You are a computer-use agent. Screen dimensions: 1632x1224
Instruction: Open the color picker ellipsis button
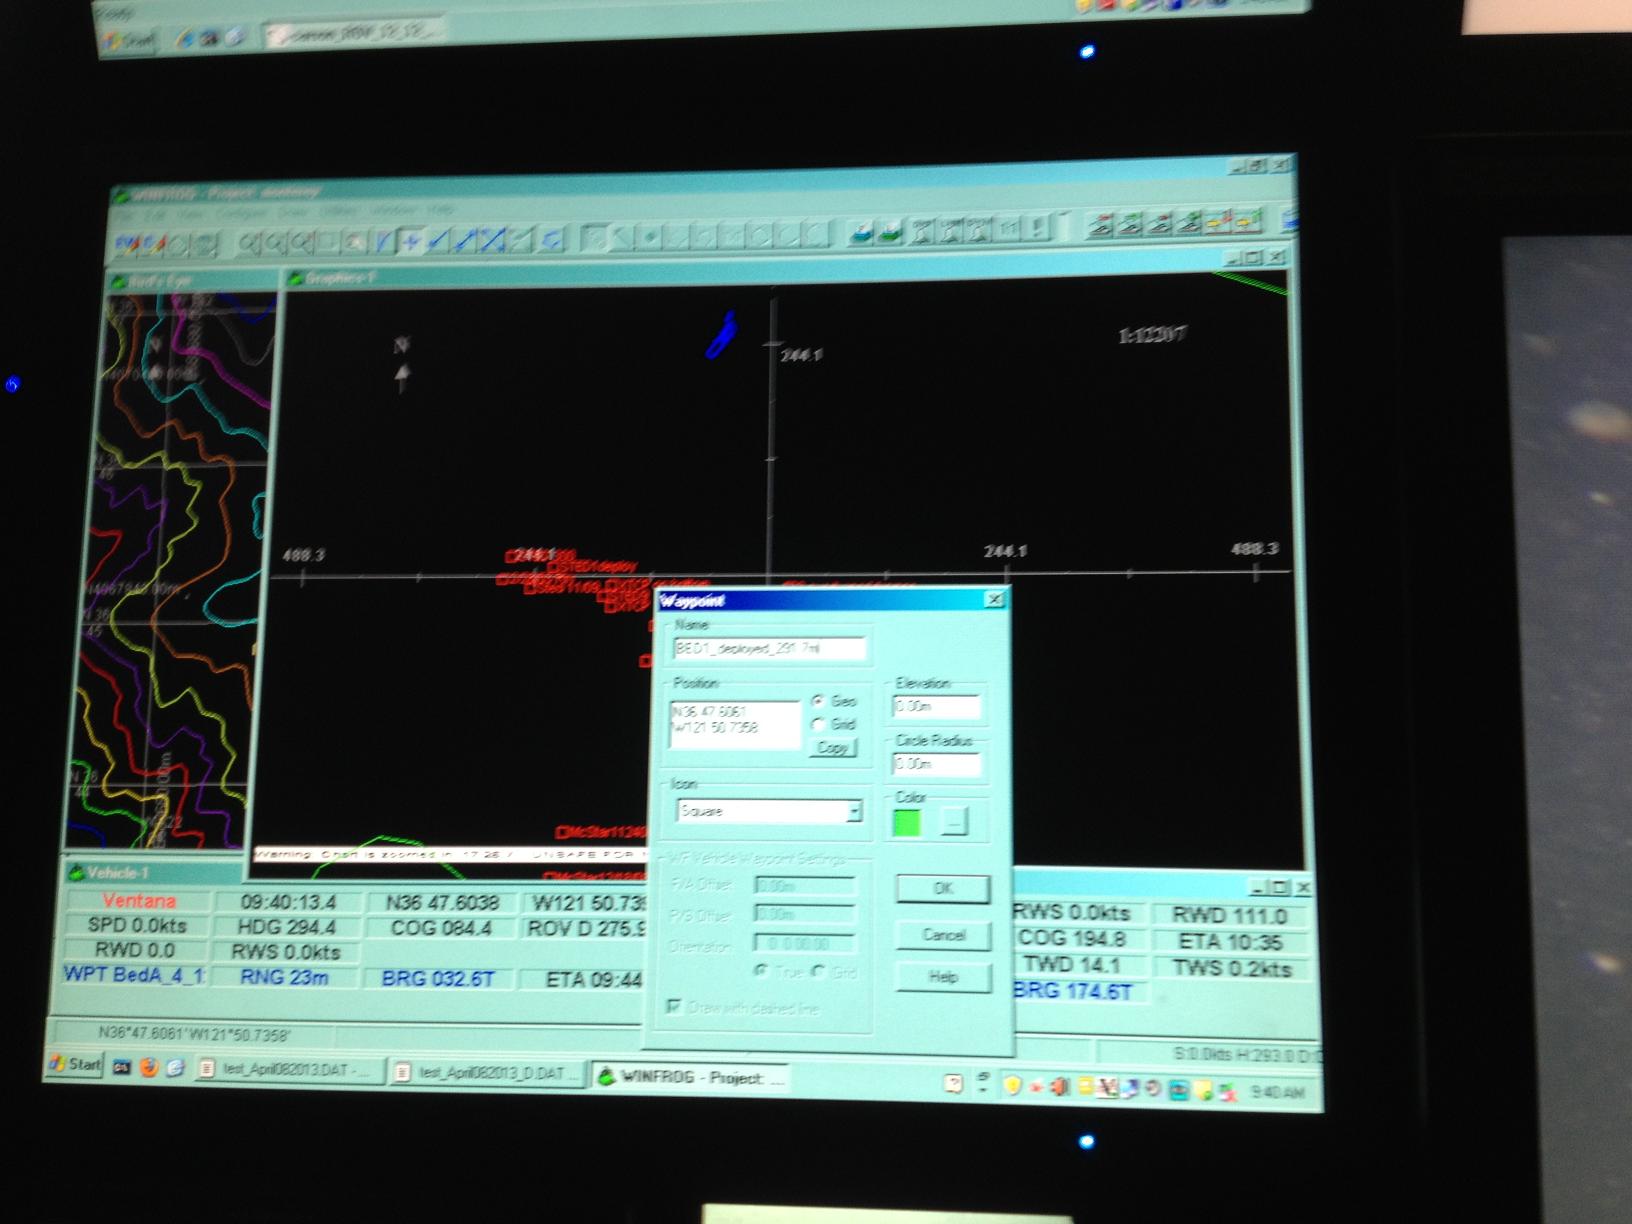click(x=953, y=822)
